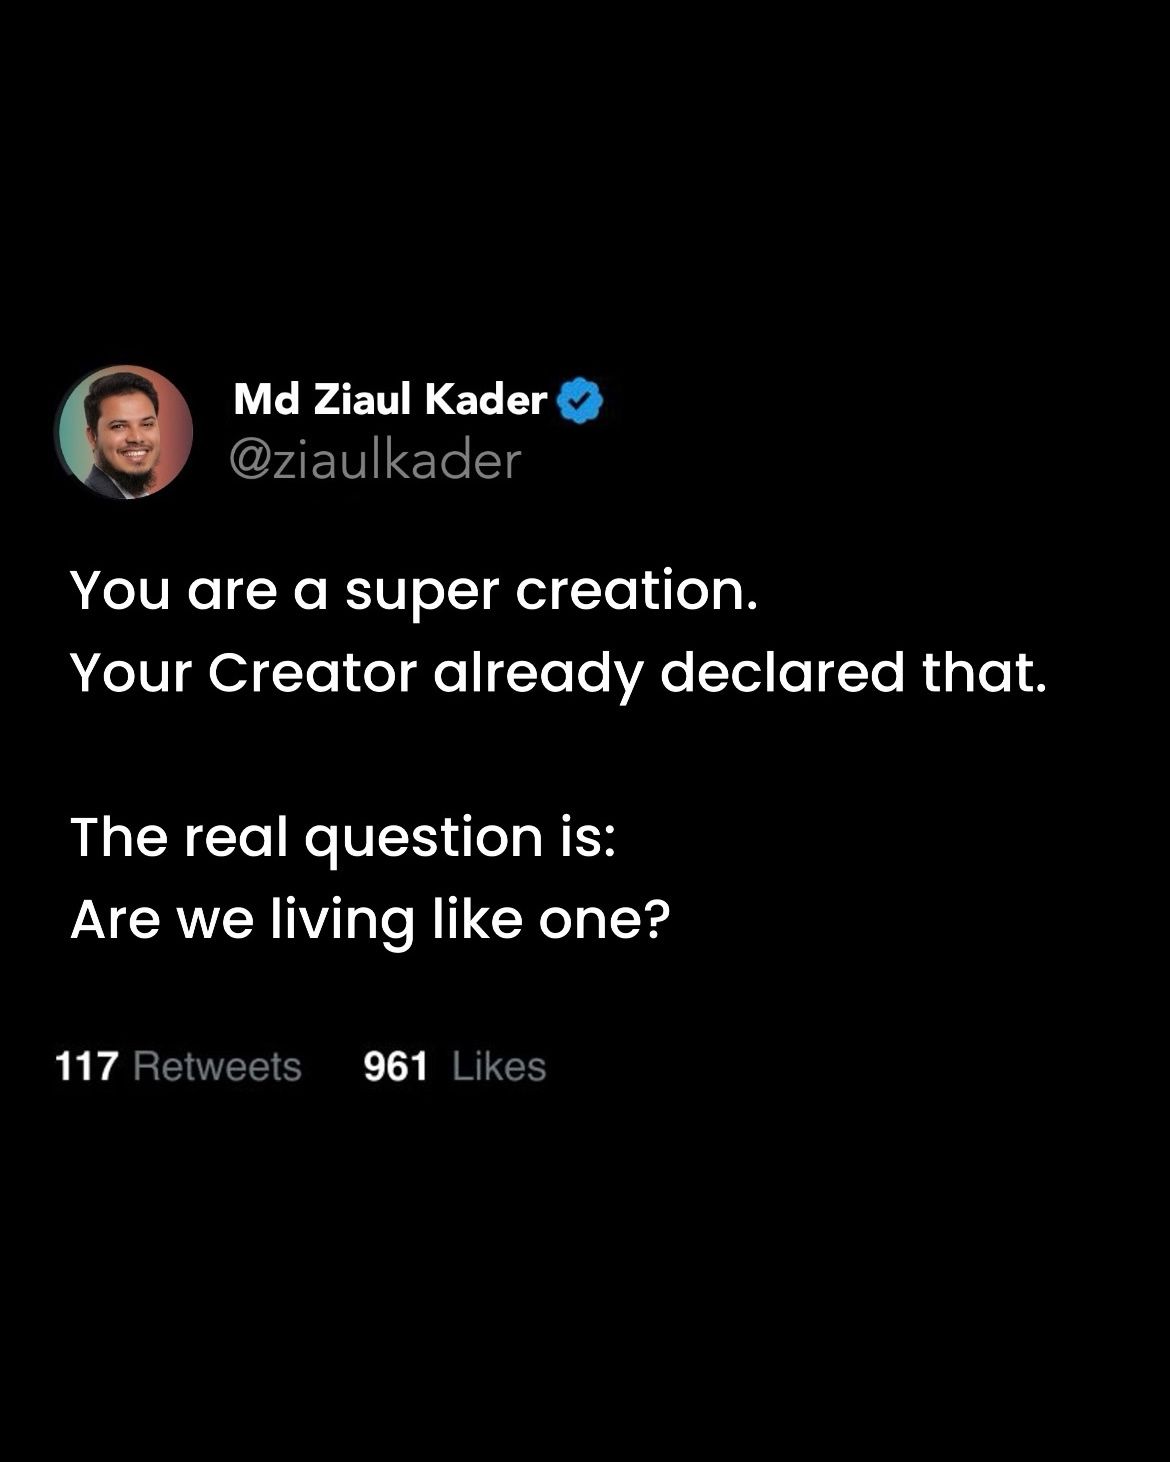Click the line 'Are we living like one?'
This screenshot has width=1170, height=1462.
coord(369,919)
